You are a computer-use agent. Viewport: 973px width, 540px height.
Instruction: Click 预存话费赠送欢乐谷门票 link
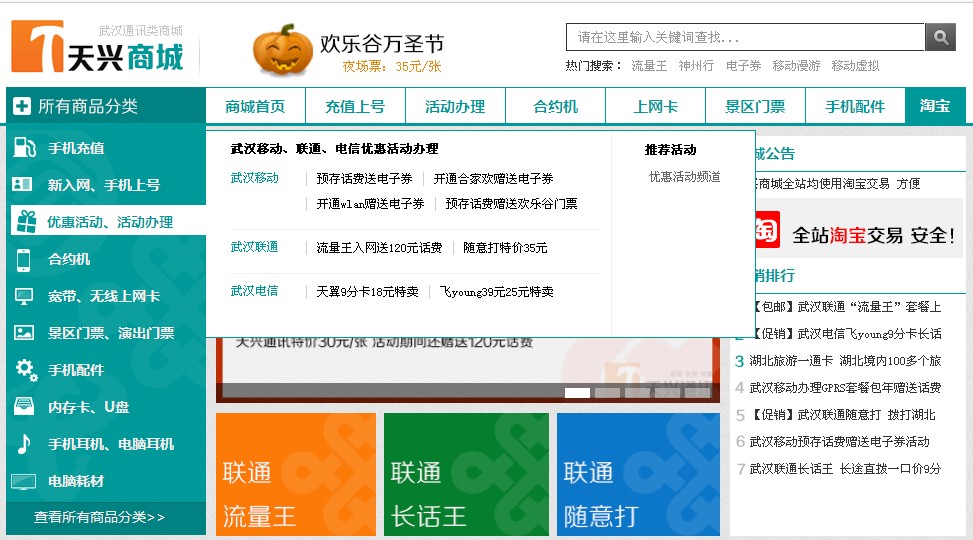[511, 204]
